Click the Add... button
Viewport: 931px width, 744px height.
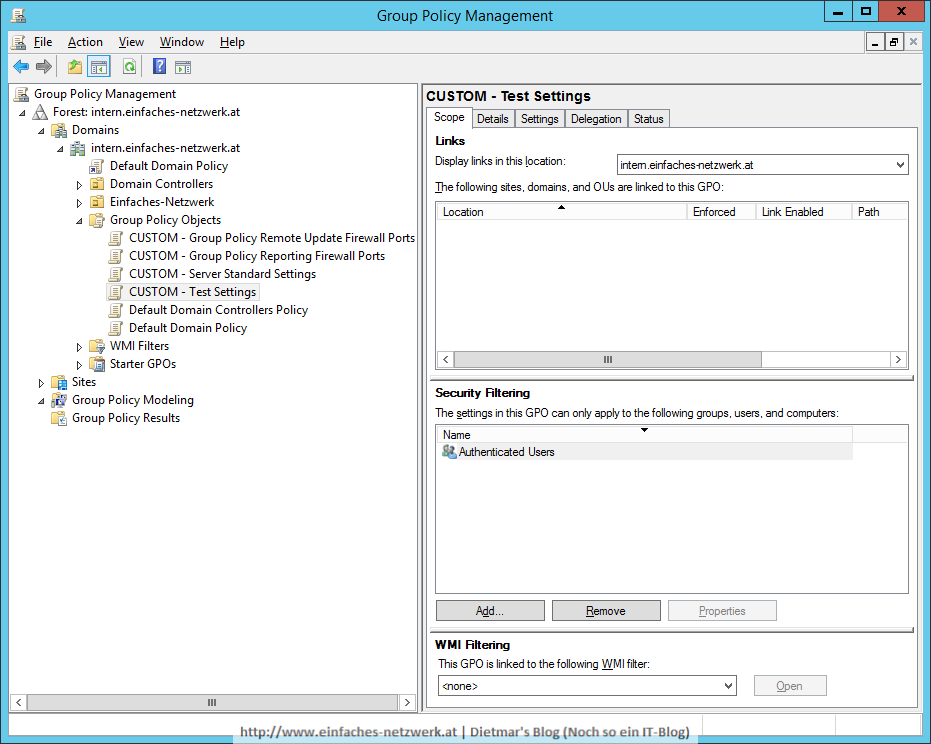490,611
